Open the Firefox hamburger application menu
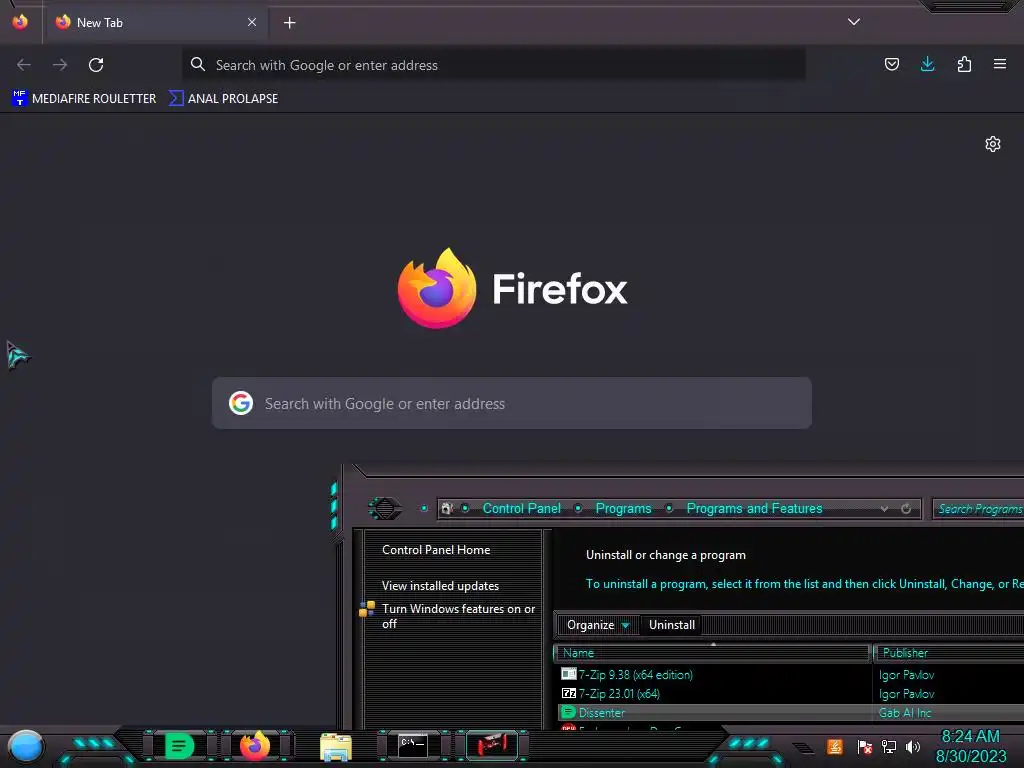 click(1000, 64)
